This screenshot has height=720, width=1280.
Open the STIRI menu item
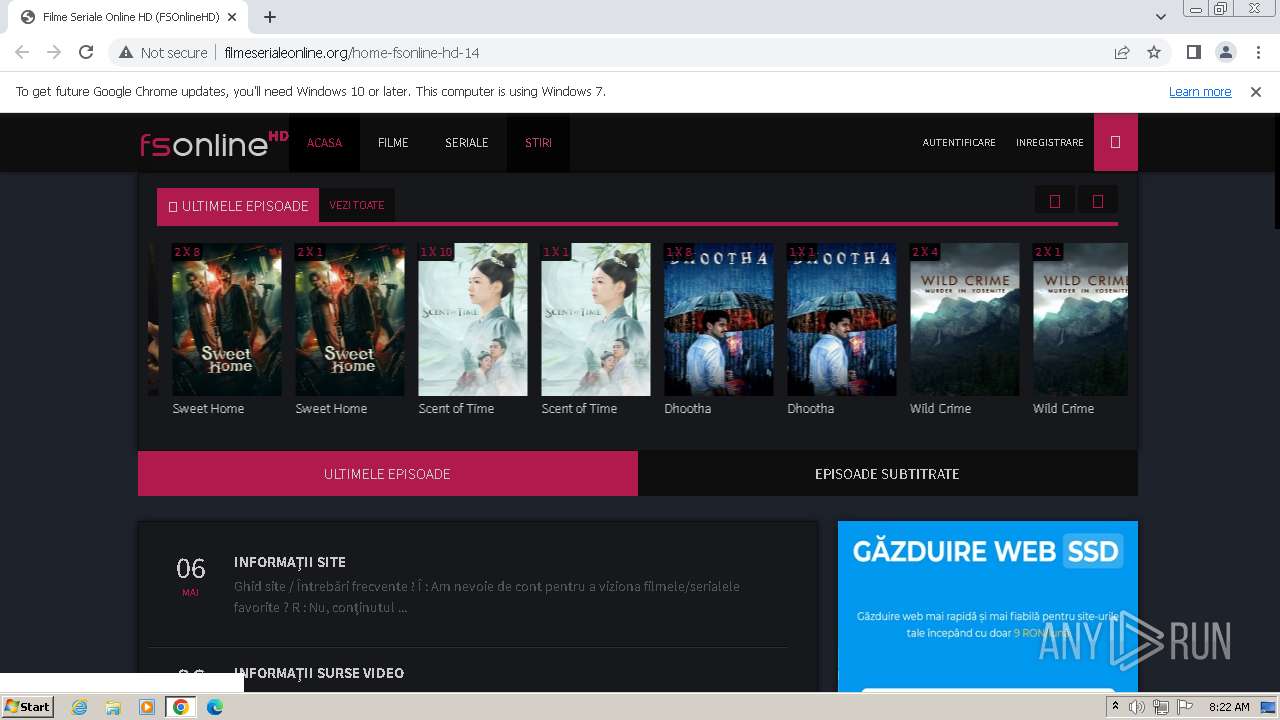click(x=538, y=143)
